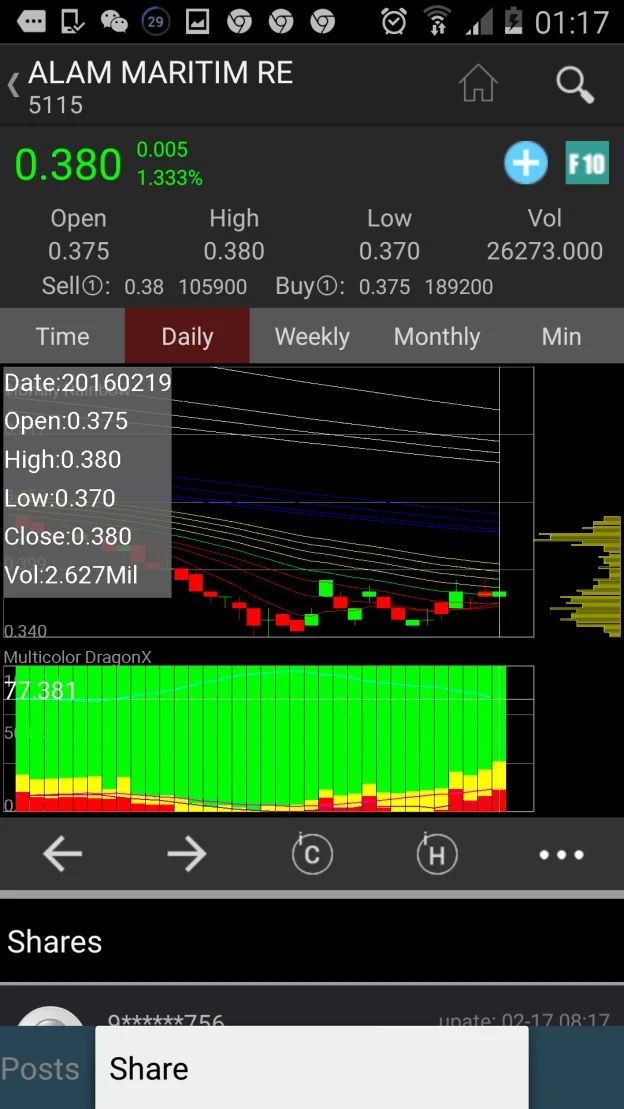Select the Daily chart tab
This screenshot has width=624, height=1109.
[x=187, y=336]
